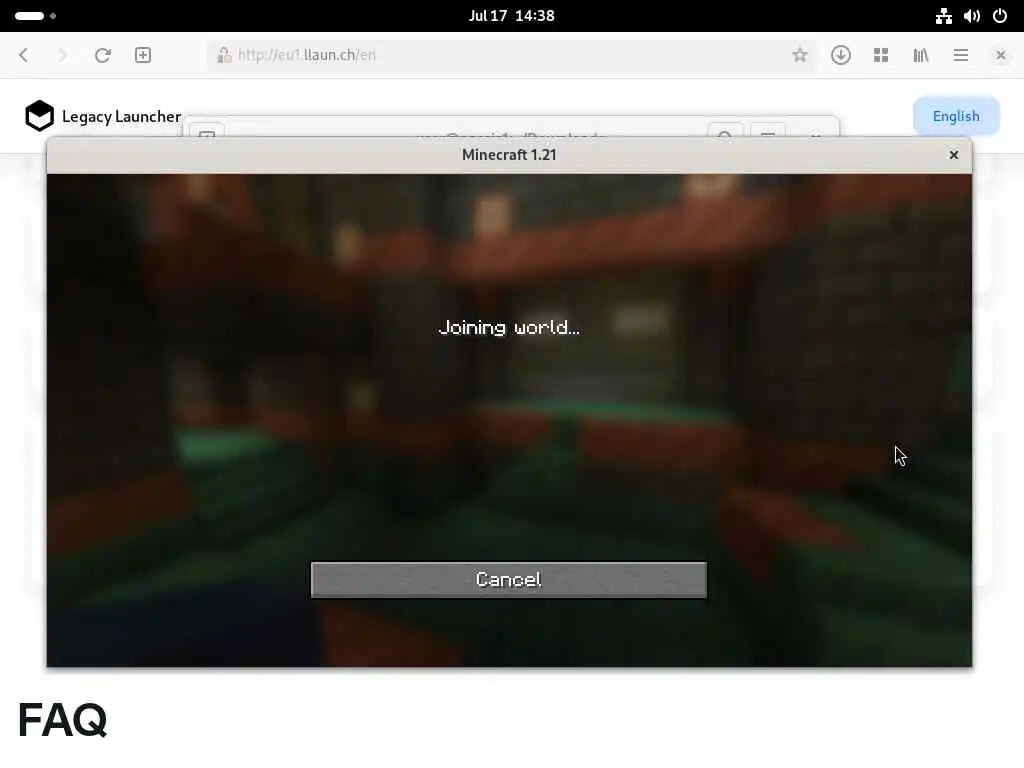Reload the current web page
The width and height of the screenshot is (1024, 768).
pyautogui.click(x=103, y=55)
